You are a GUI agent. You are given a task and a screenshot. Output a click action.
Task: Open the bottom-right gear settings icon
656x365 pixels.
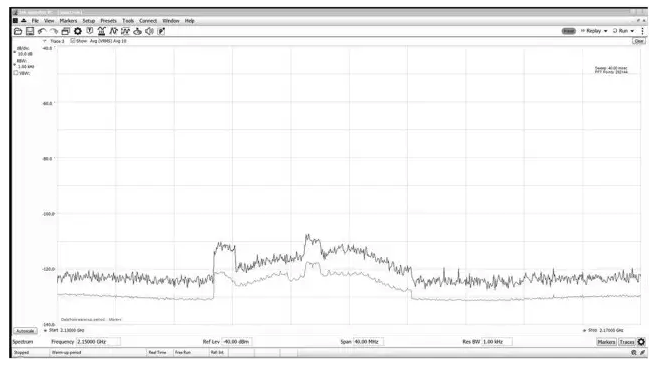click(x=641, y=342)
